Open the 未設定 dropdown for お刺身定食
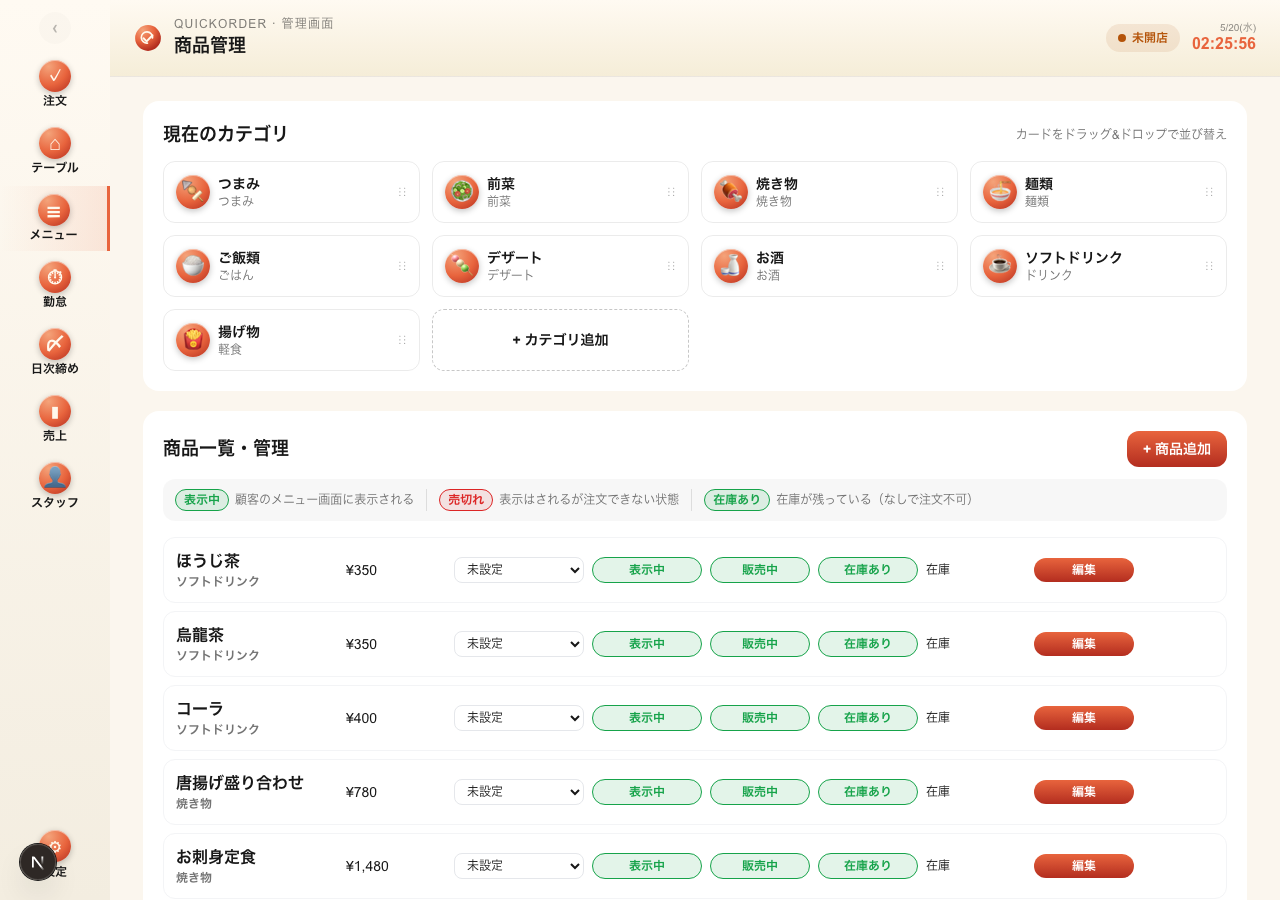 (x=519, y=866)
